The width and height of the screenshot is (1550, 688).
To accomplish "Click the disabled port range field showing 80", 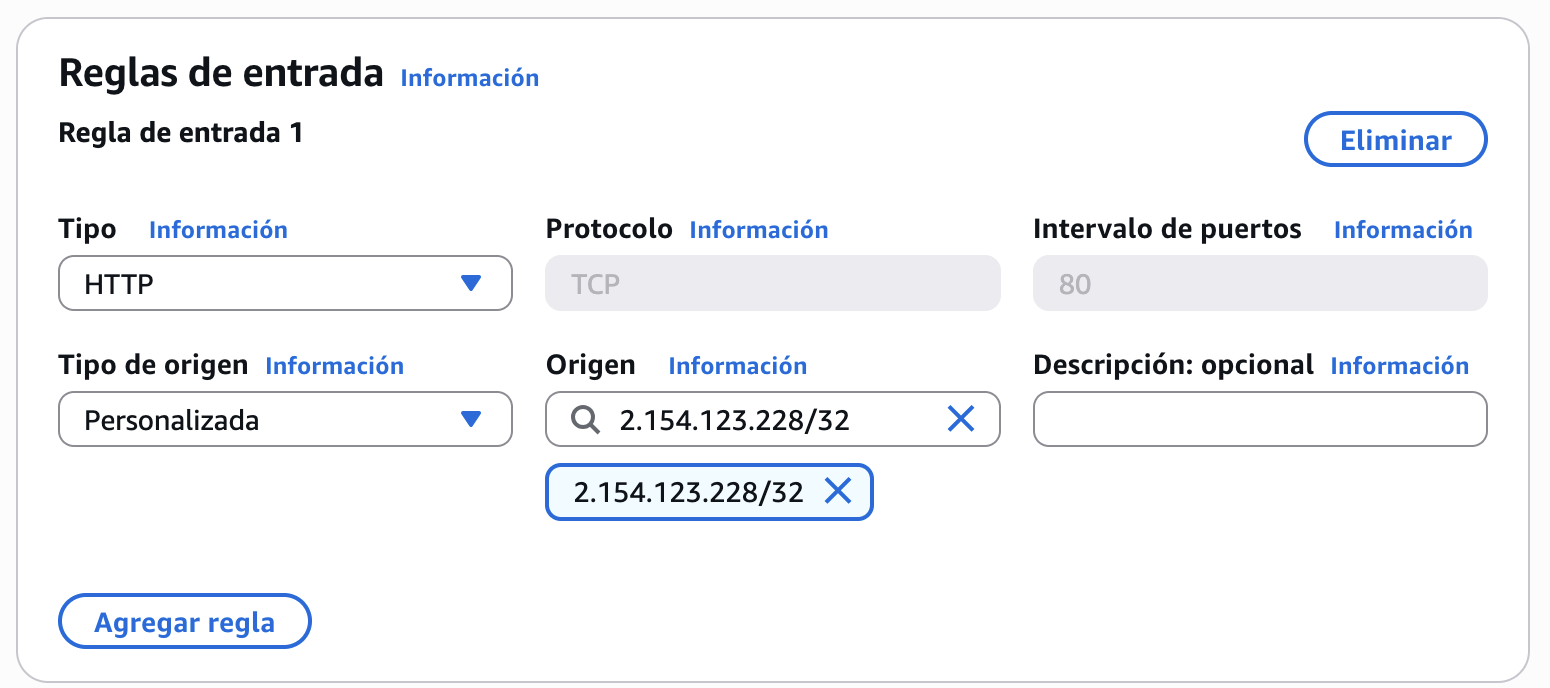I will 1260,284.
